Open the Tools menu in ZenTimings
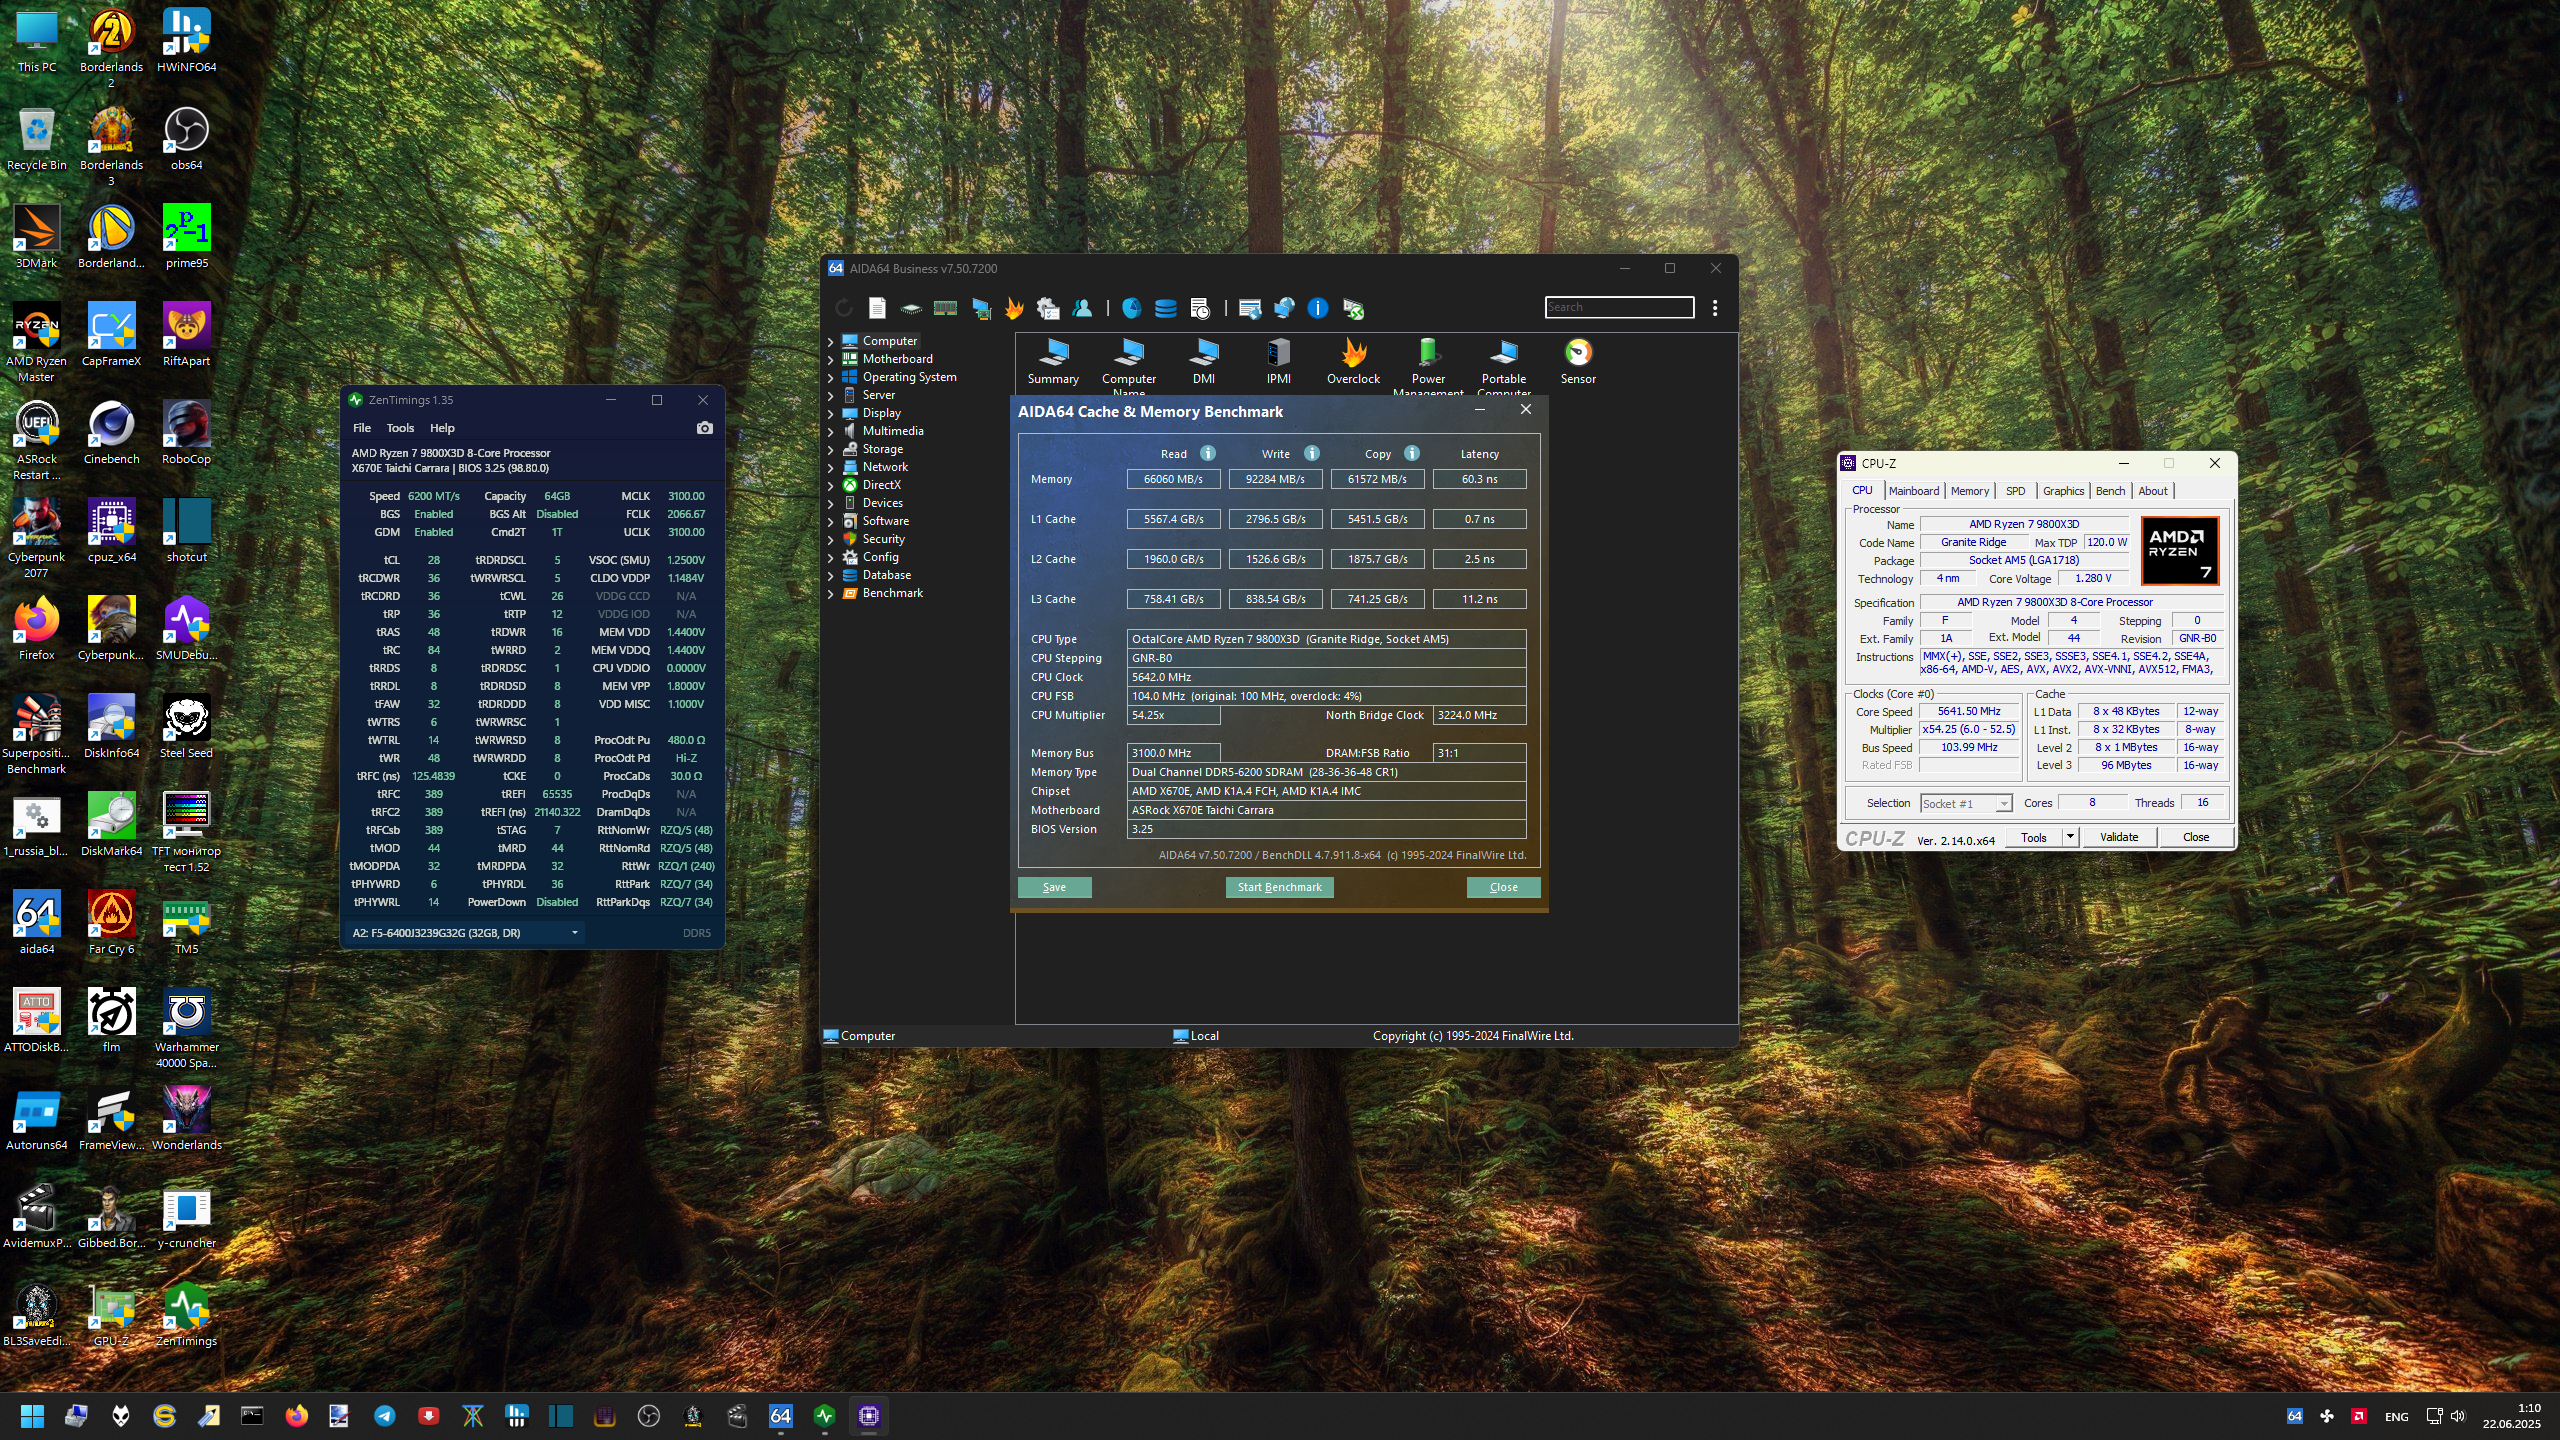Screen dimensions: 2560x1440 coord(400,428)
